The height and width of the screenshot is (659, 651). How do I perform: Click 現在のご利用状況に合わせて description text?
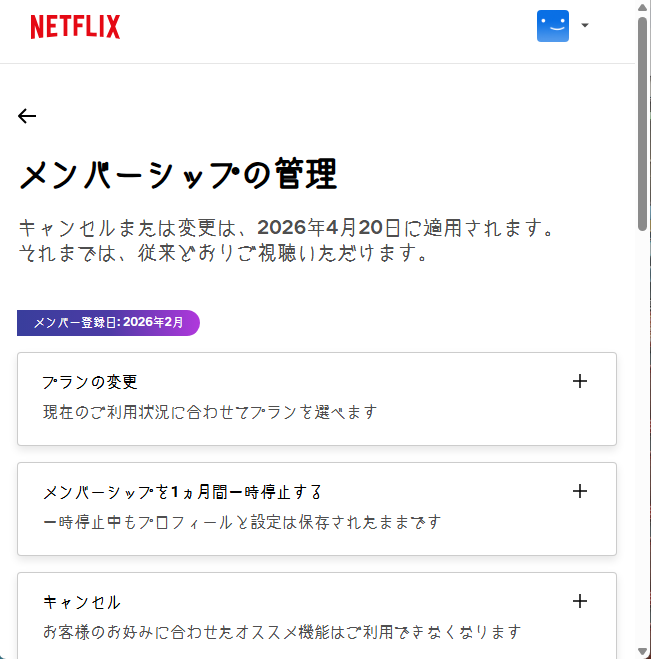(210, 412)
